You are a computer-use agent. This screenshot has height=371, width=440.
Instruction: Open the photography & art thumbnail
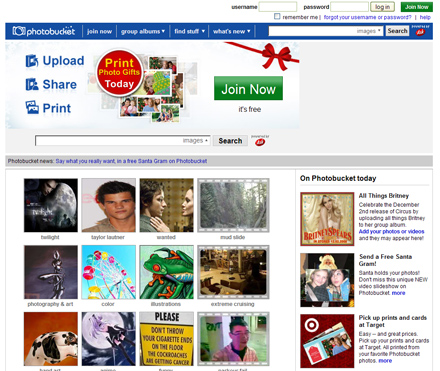click(x=51, y=272)
